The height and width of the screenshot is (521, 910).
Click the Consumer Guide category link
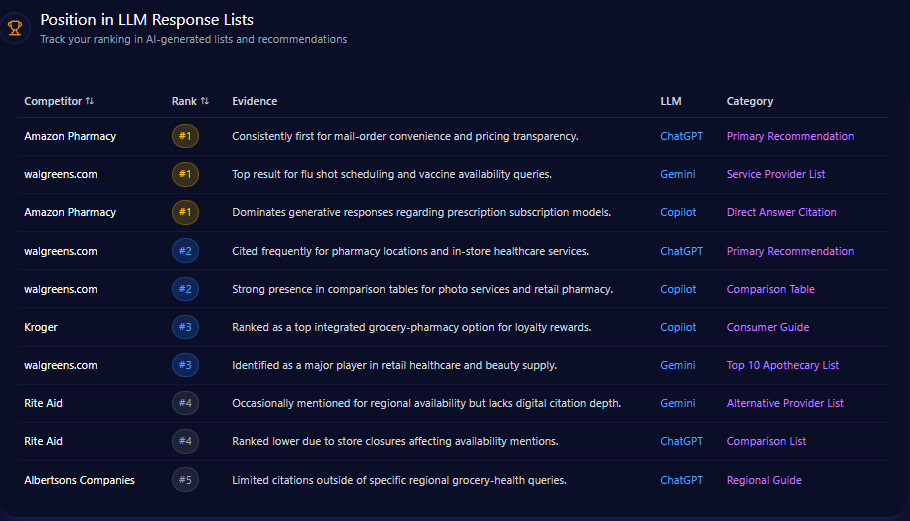point(767,327)
